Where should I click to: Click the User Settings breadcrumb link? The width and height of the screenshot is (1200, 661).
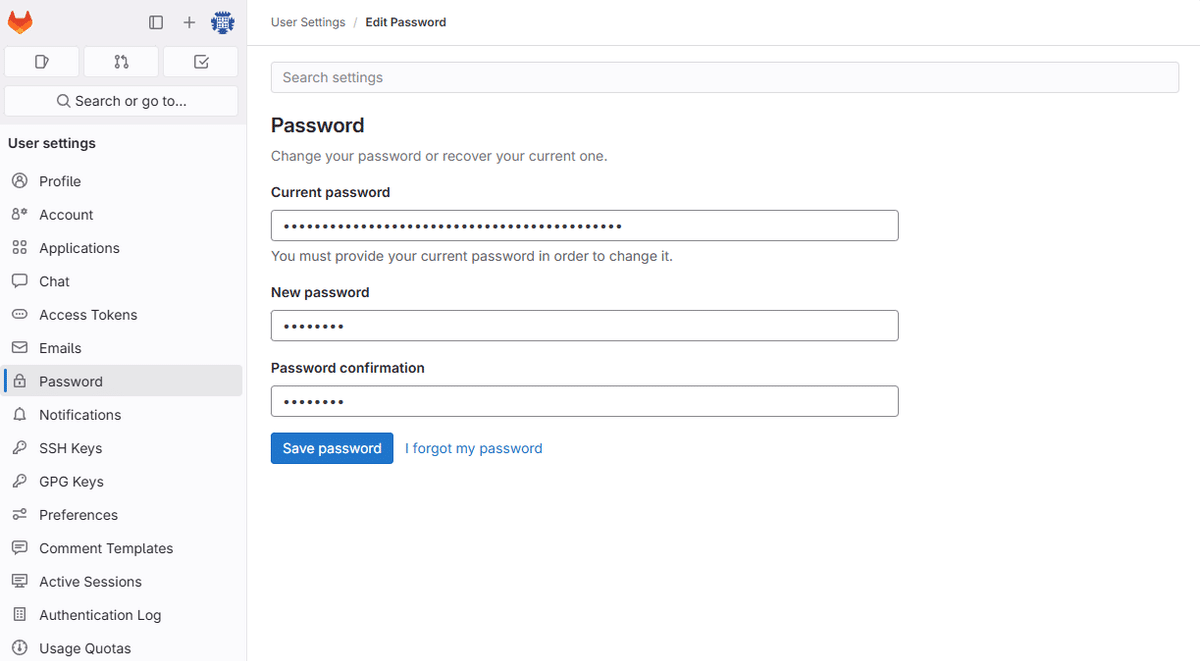(x=307, y=21)
